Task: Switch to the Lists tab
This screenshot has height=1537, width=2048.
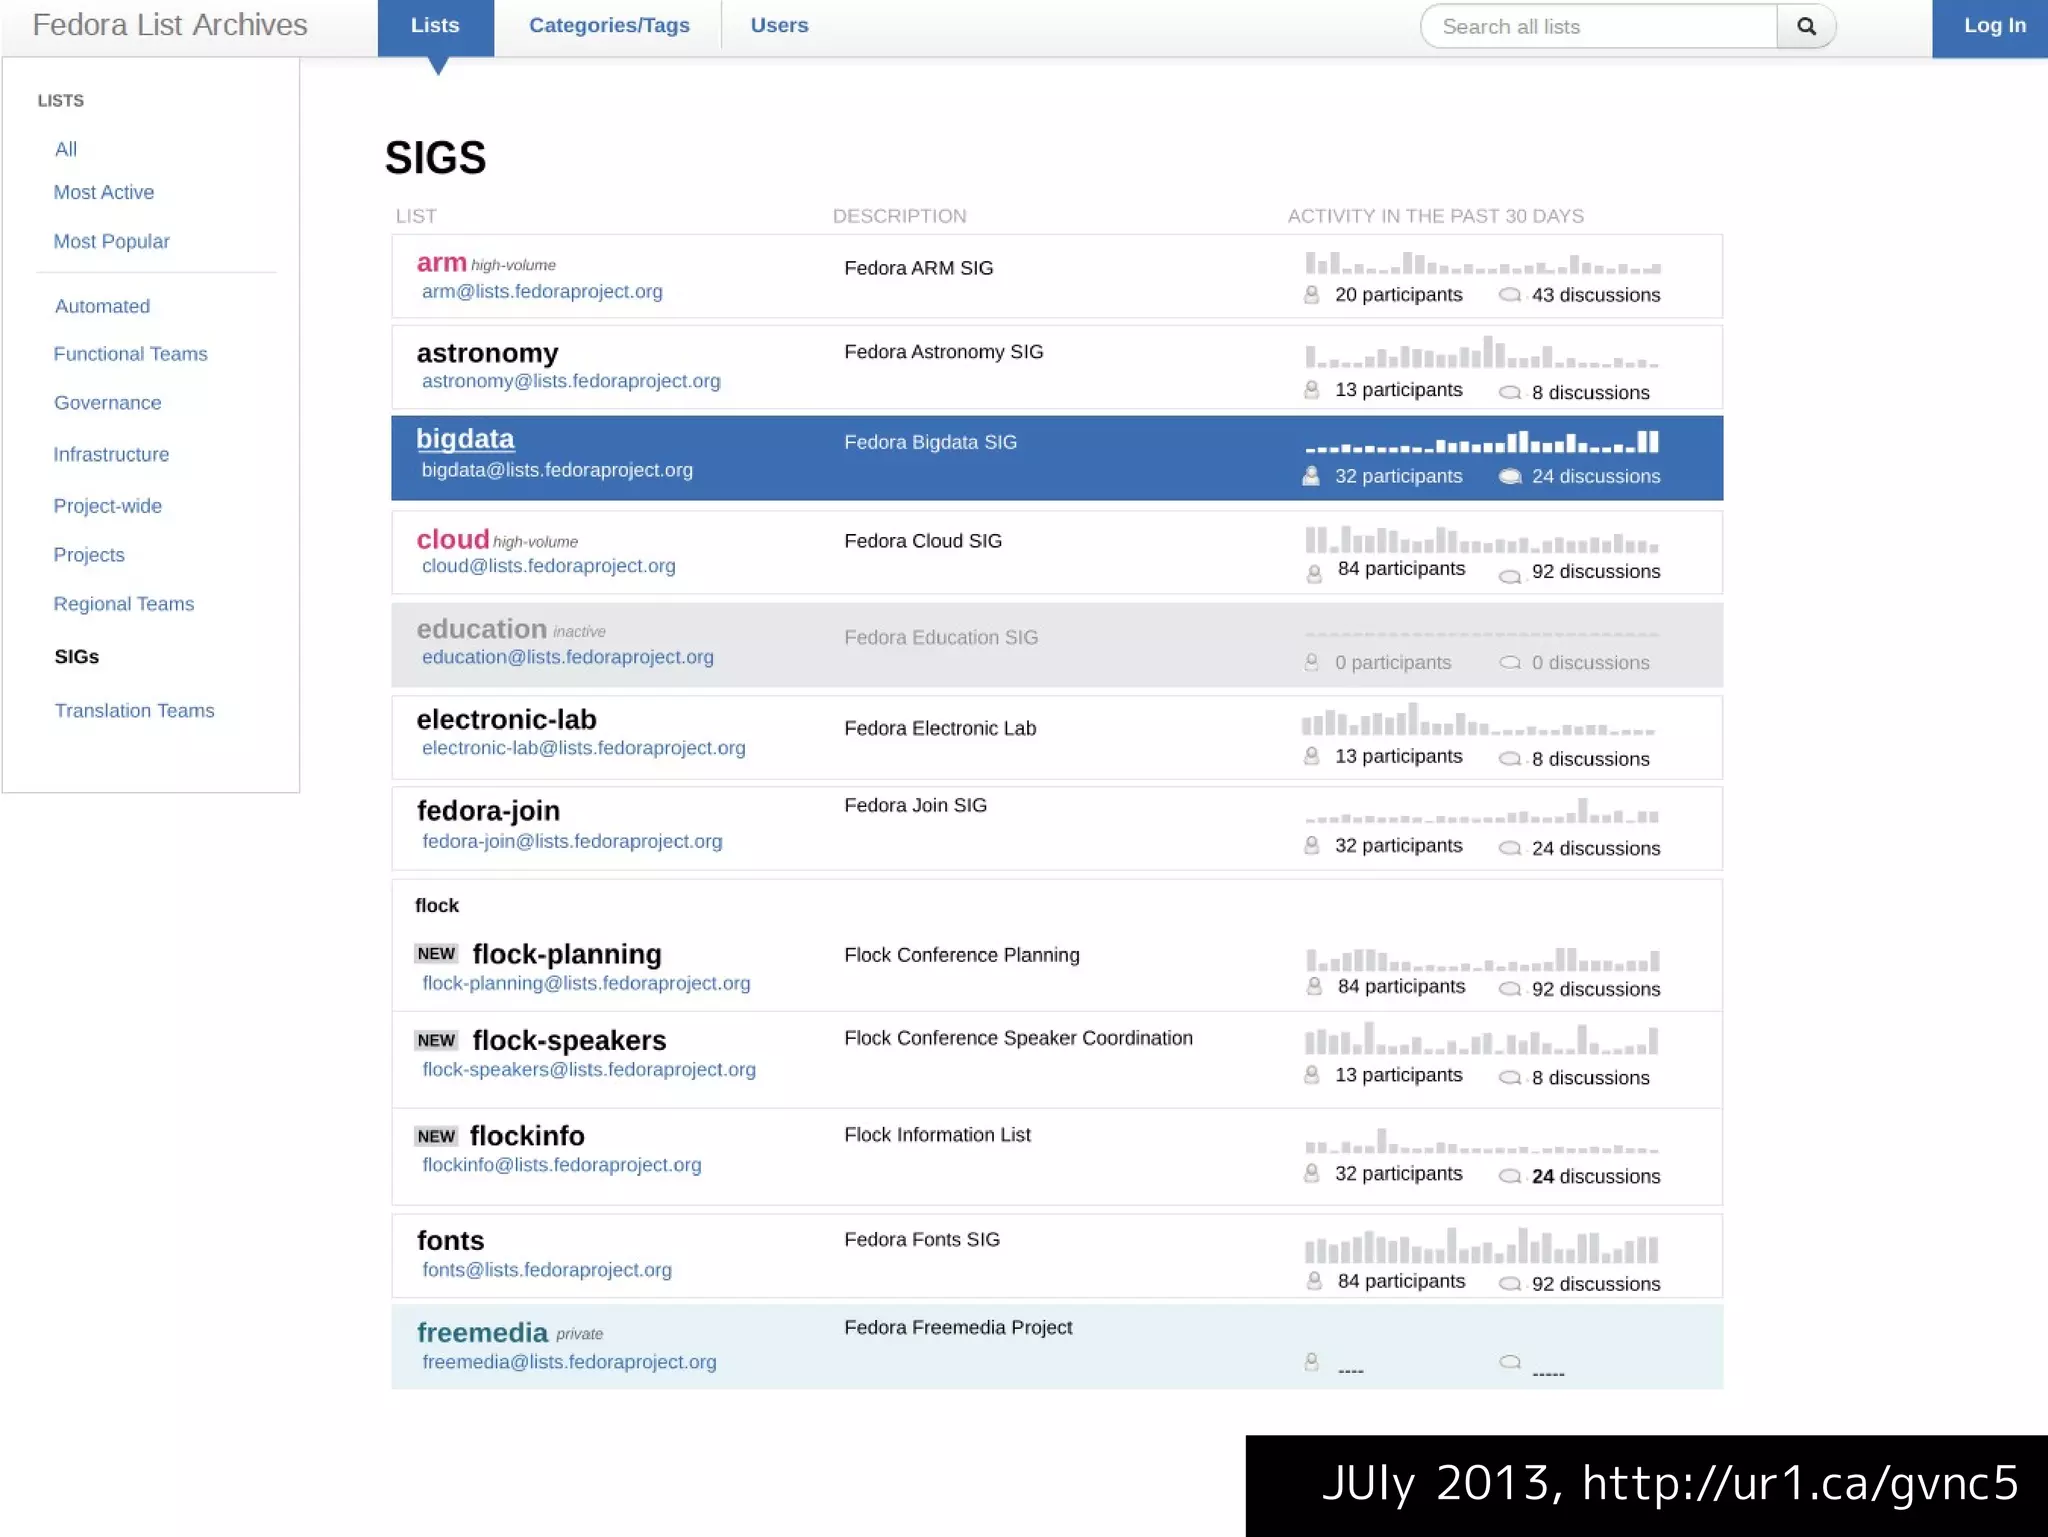Action: click(435, 27)
